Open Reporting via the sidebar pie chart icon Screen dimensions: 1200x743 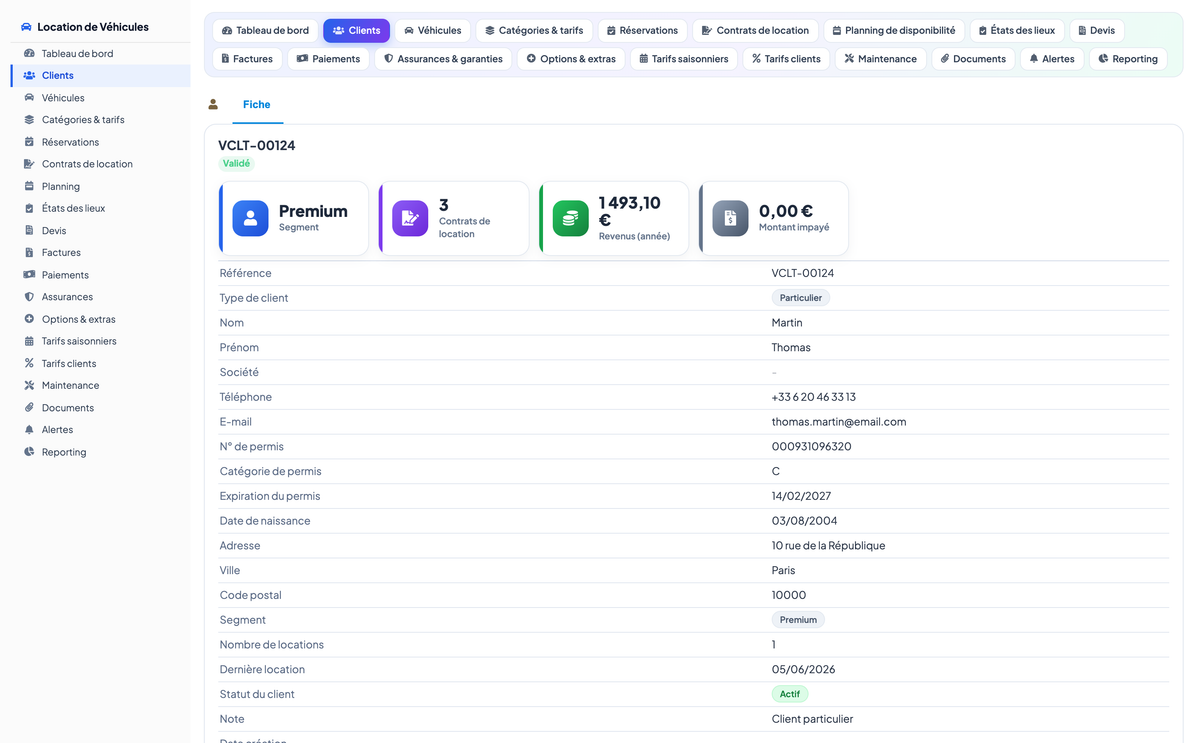(x=30, y=452)
